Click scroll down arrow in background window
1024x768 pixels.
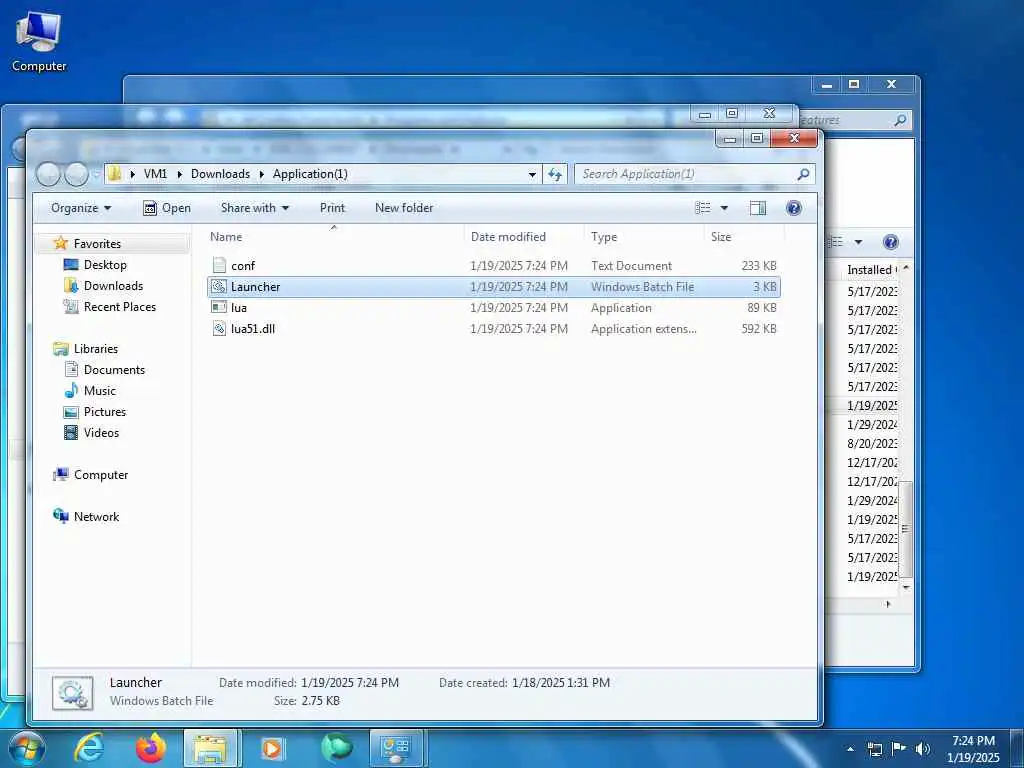(906, 587)
